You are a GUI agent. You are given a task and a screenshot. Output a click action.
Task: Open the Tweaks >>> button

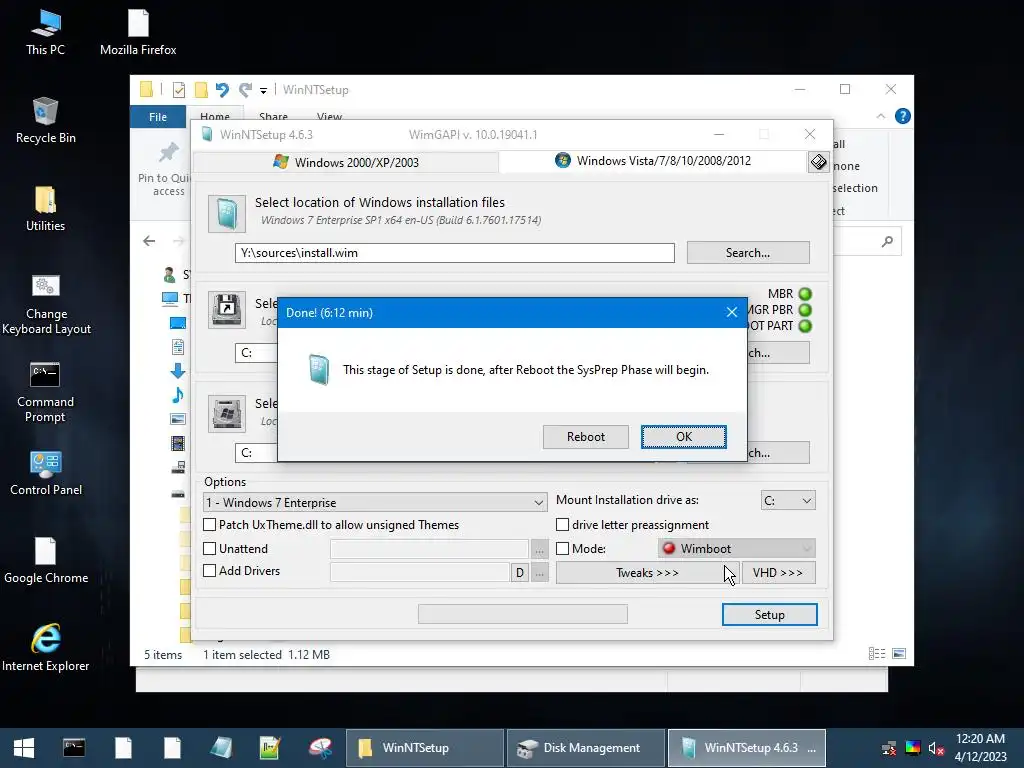[x=647, y=573]
